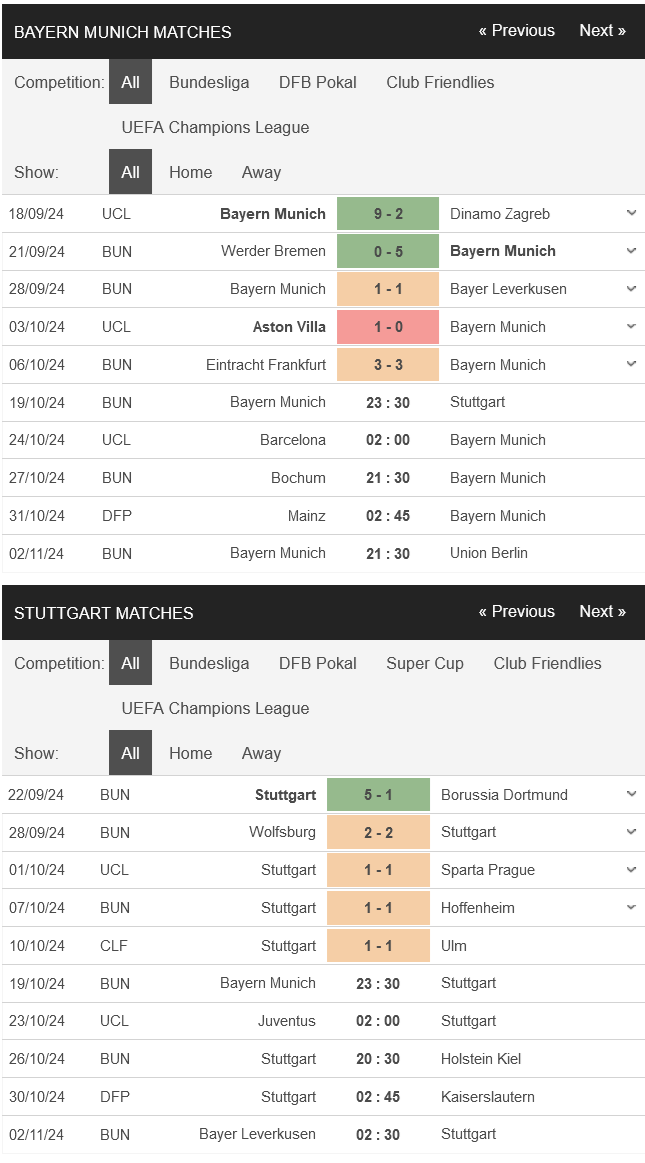645x1163 pixels.
Task: Select Bundesliga filter in Bayern Munich matches
Action: pos(209,82)
